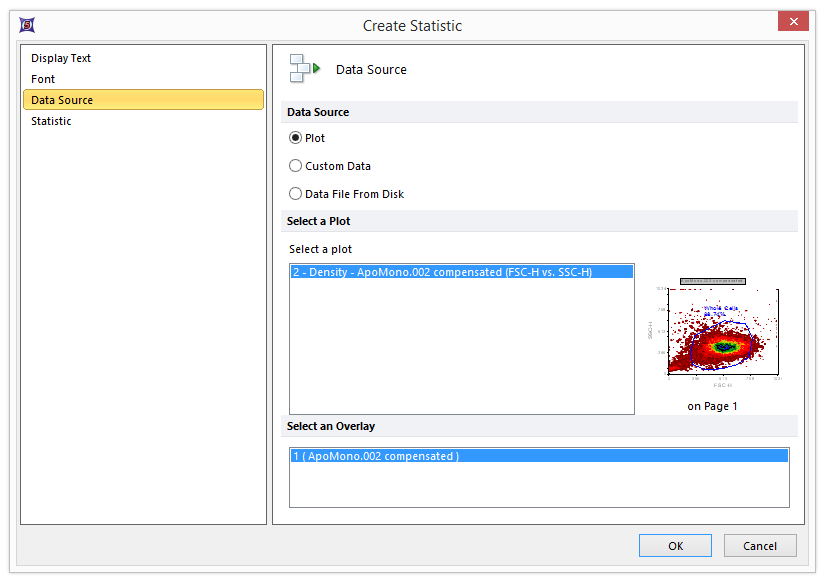This screenshot has height=584, width=827.
Task: Open the Display Text category
Action: [x=61, y=58]
